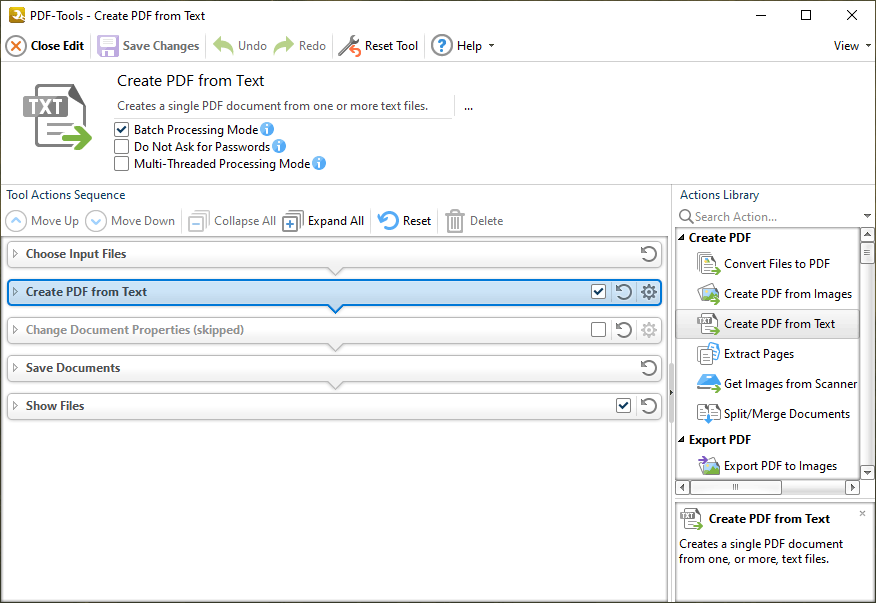Turn on Multi-Threaded Processing Mode
Image resolution: width=876 pixels, height=603 pixels.
(x=122, y=163)
